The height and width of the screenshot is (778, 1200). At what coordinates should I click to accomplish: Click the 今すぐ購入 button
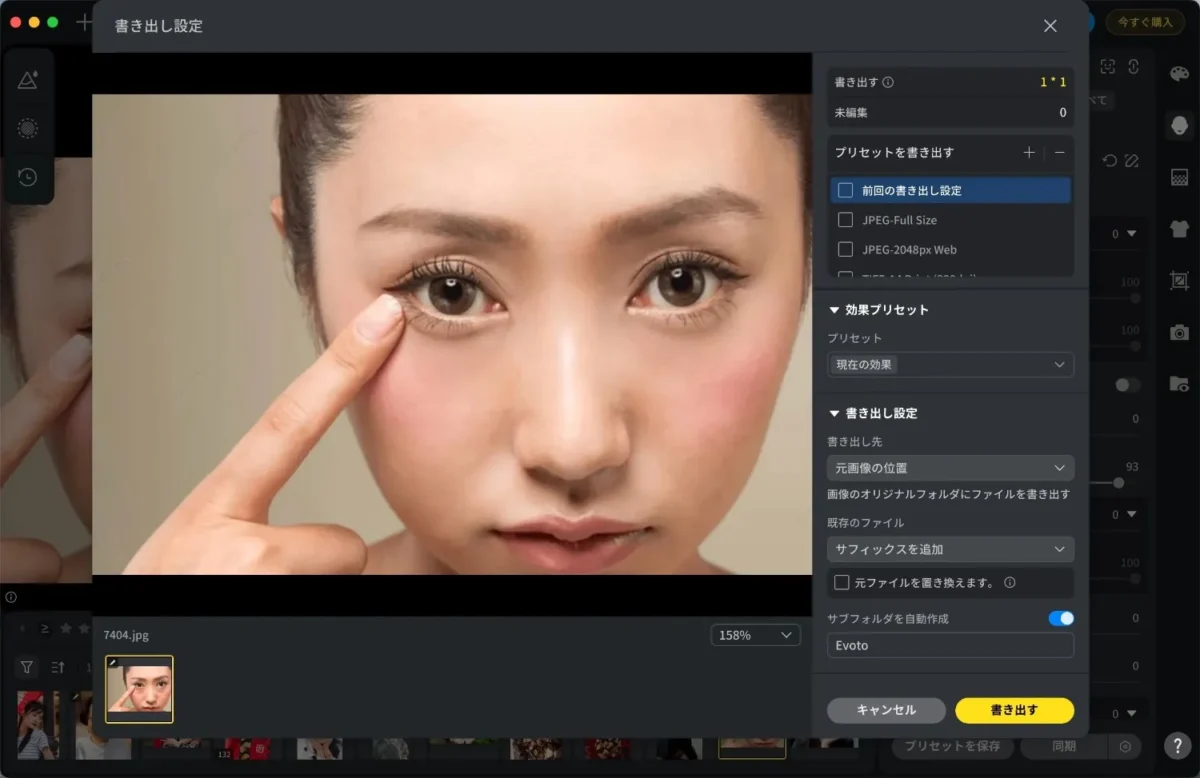tap(1144, 21)
